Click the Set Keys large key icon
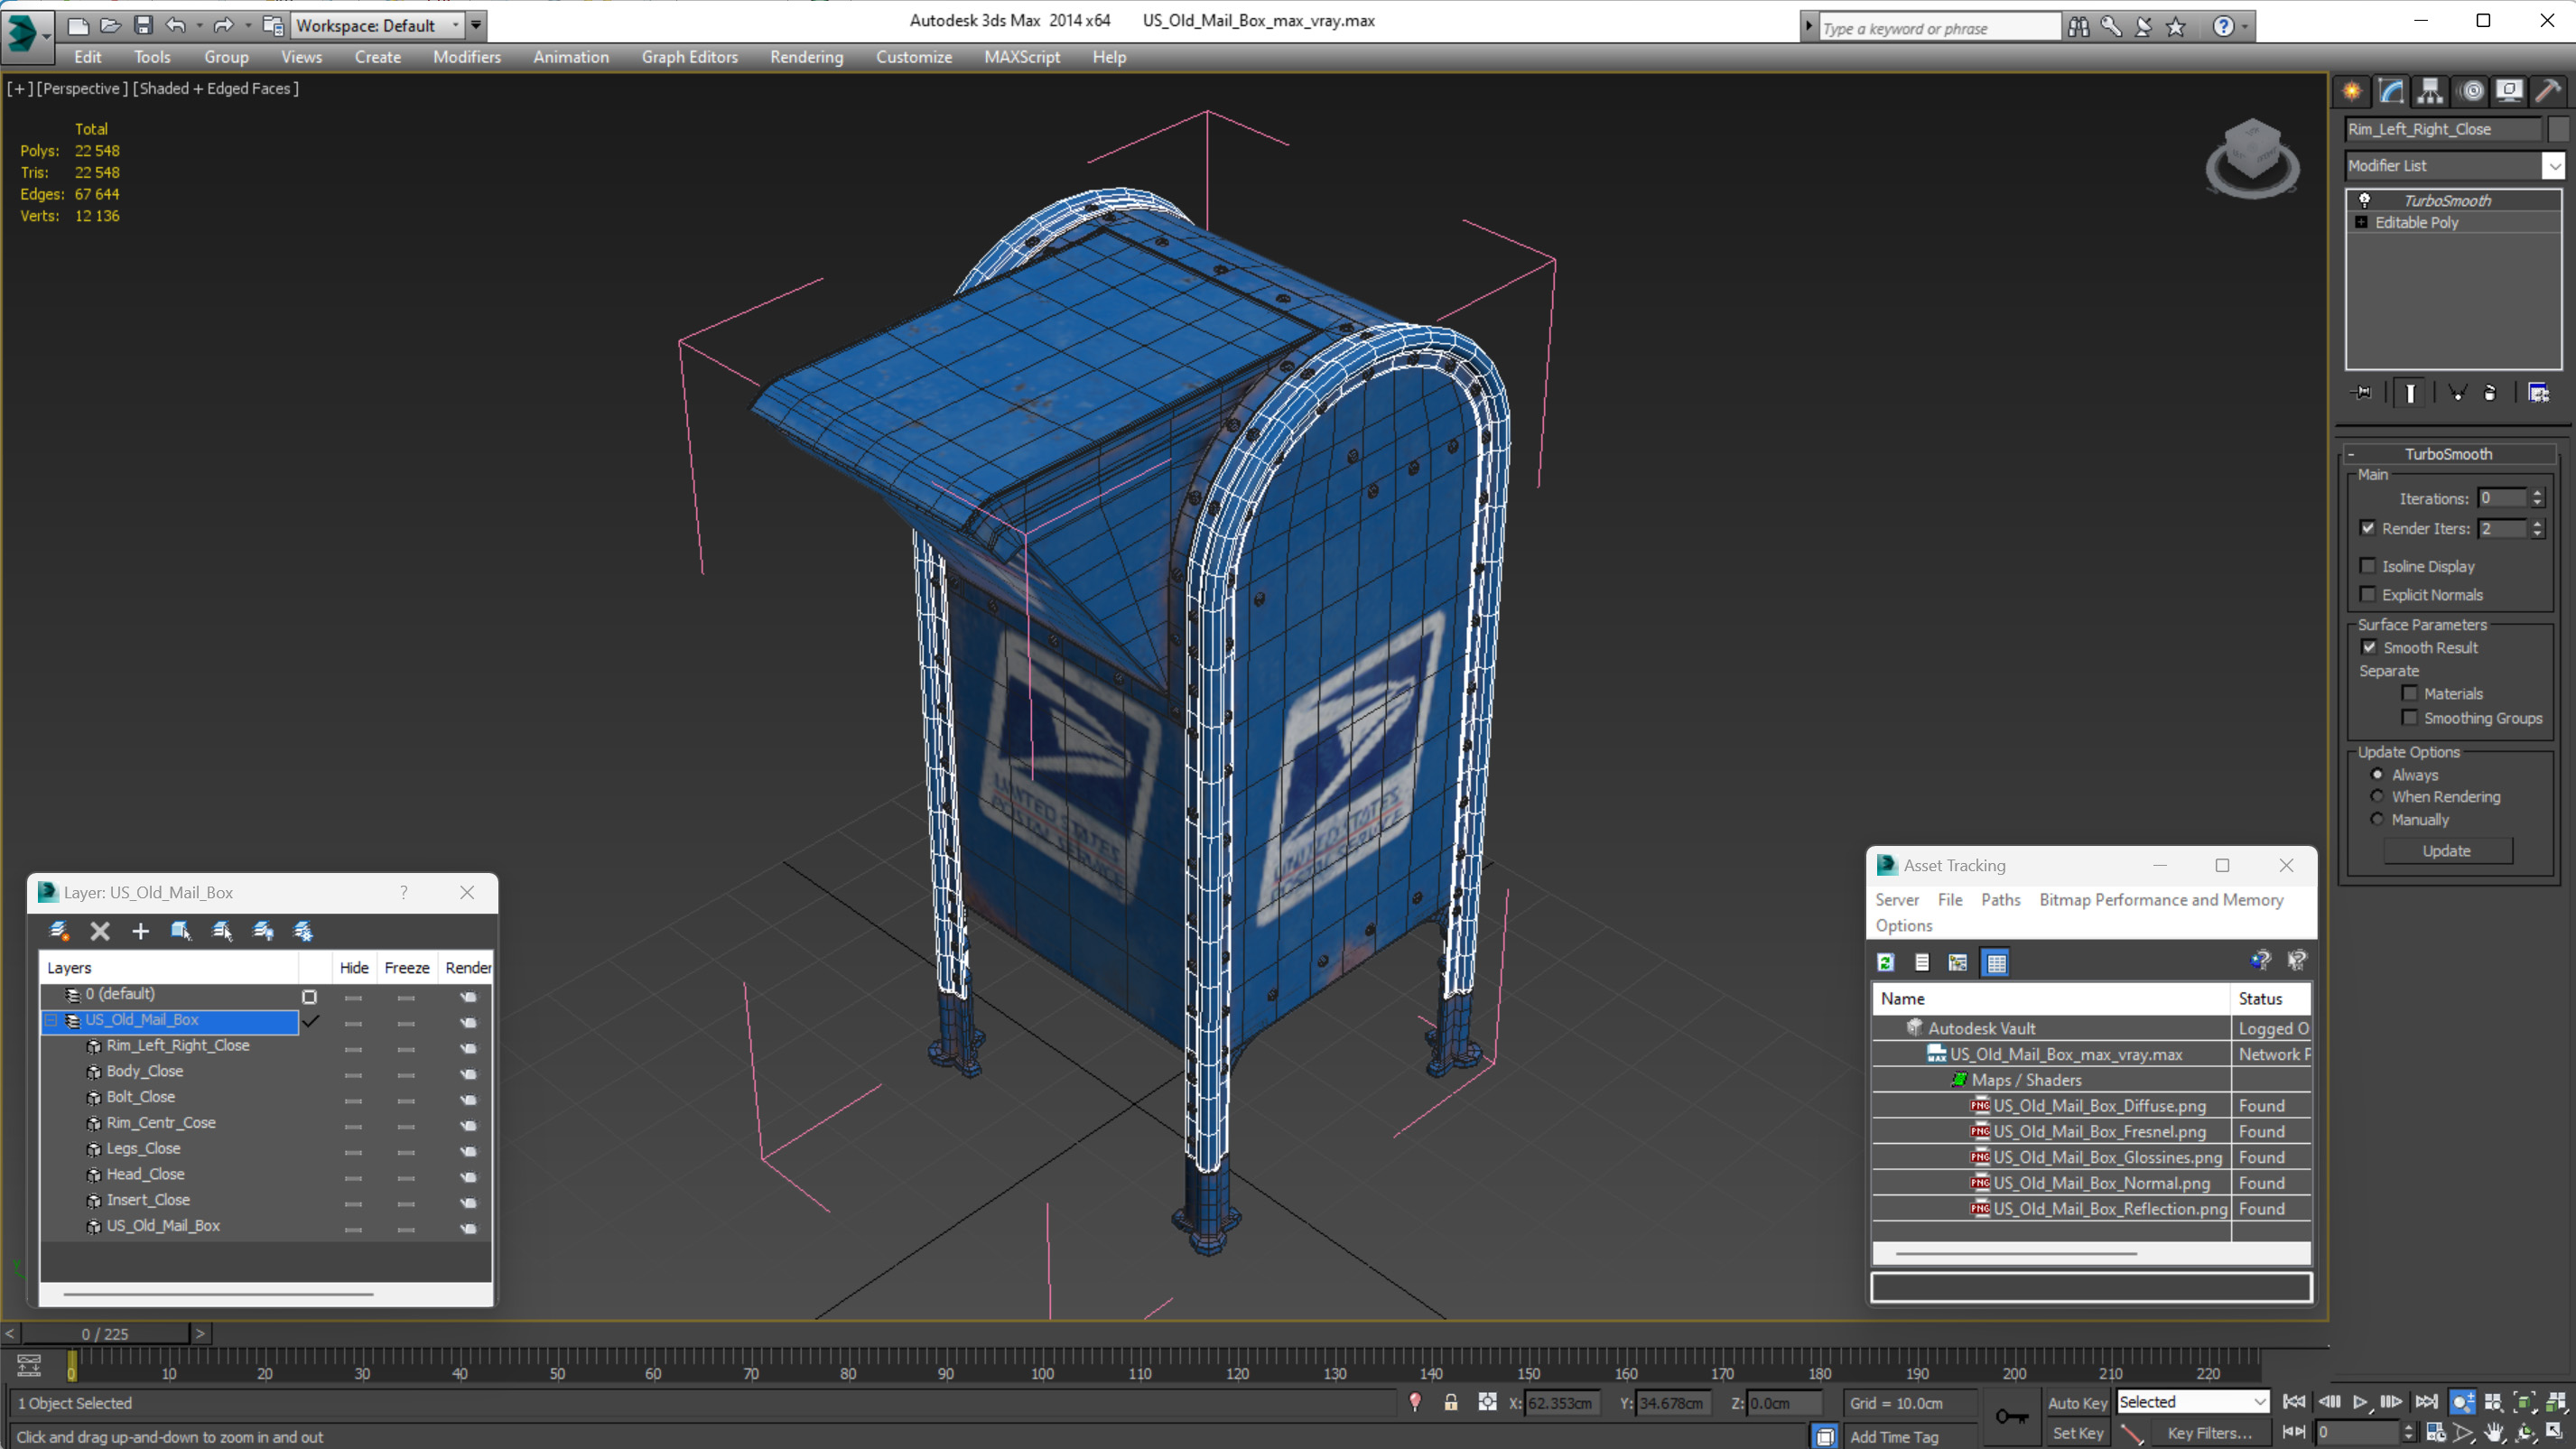Viewport: 2576px width, 1449px height. pos(2011,1416)
